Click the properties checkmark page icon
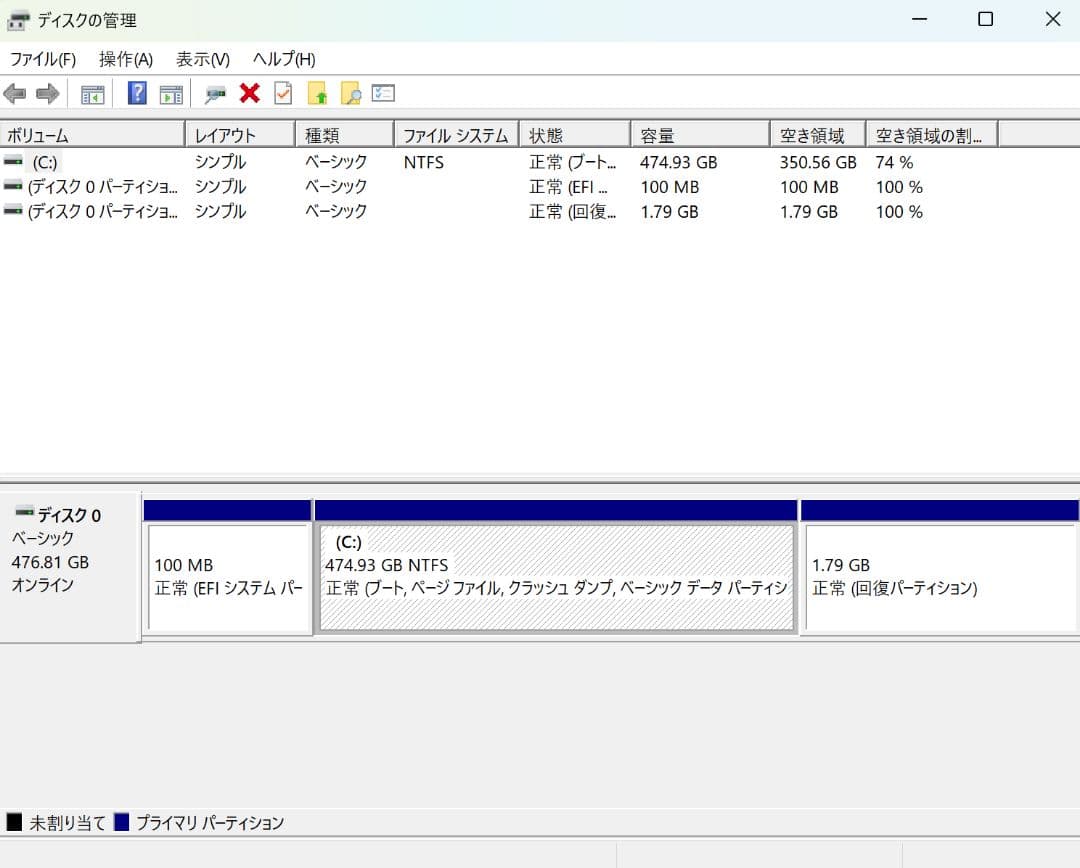The width and height of the screenshot is (1080, 868). coord(283,94)
